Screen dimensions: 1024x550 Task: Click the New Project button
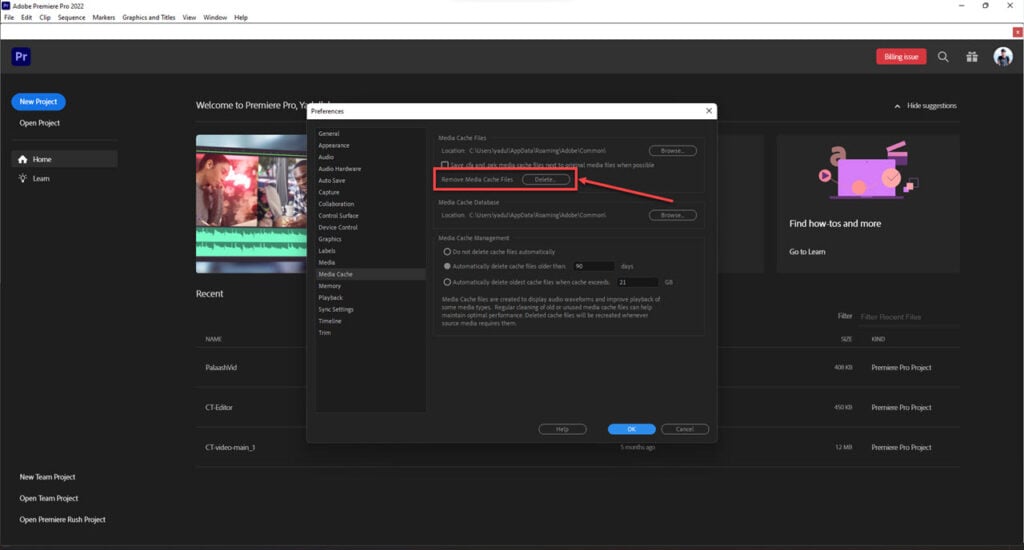click(38, 102)
